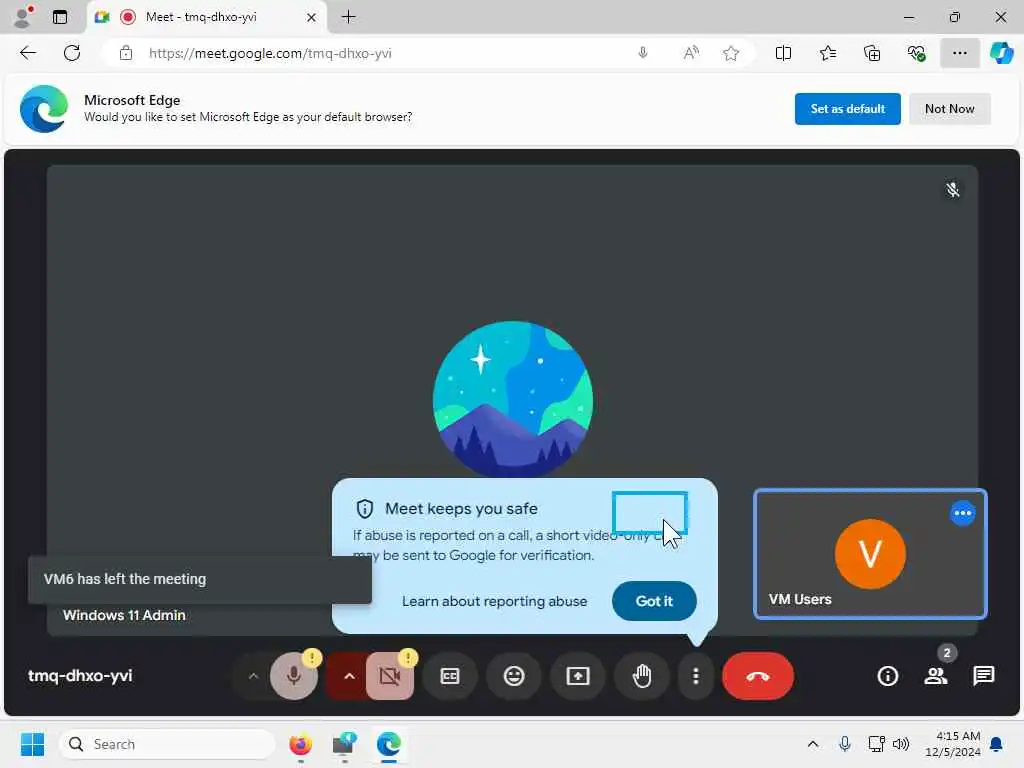The width and height of the screenshot is (1024, 768).
Task: Open clock showing 4:15 AM
Action: click(x=953, y=744)
